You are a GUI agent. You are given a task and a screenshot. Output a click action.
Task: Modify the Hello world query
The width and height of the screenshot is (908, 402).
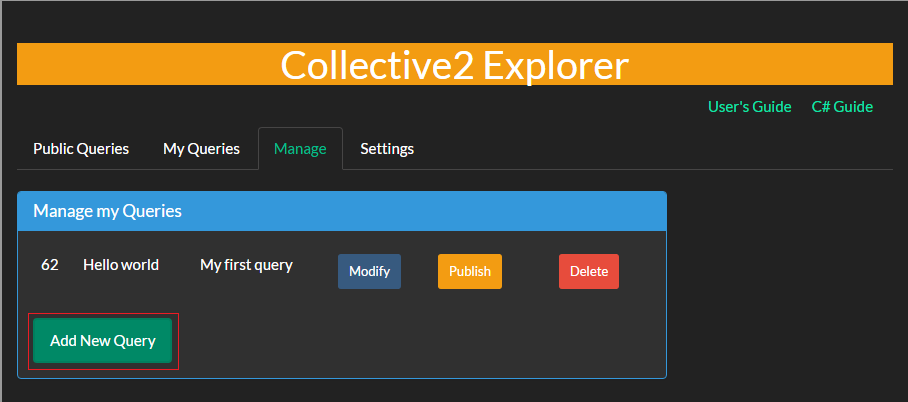[x=369, y=271]
